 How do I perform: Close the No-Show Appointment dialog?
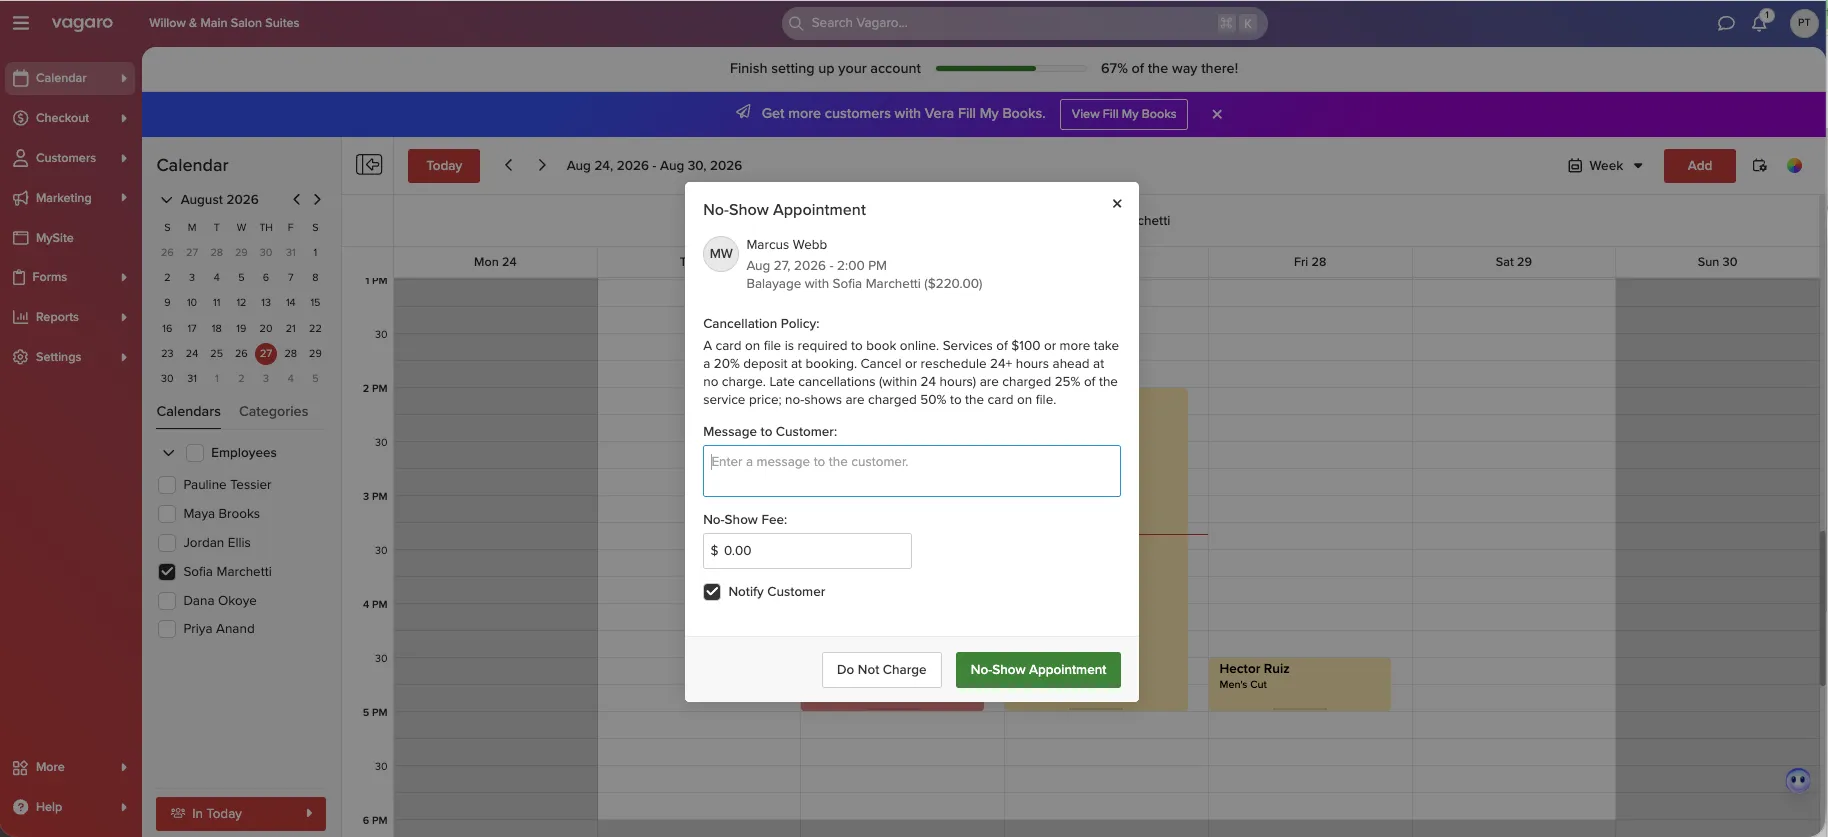pyautogui.click(x=1117, y=204)
